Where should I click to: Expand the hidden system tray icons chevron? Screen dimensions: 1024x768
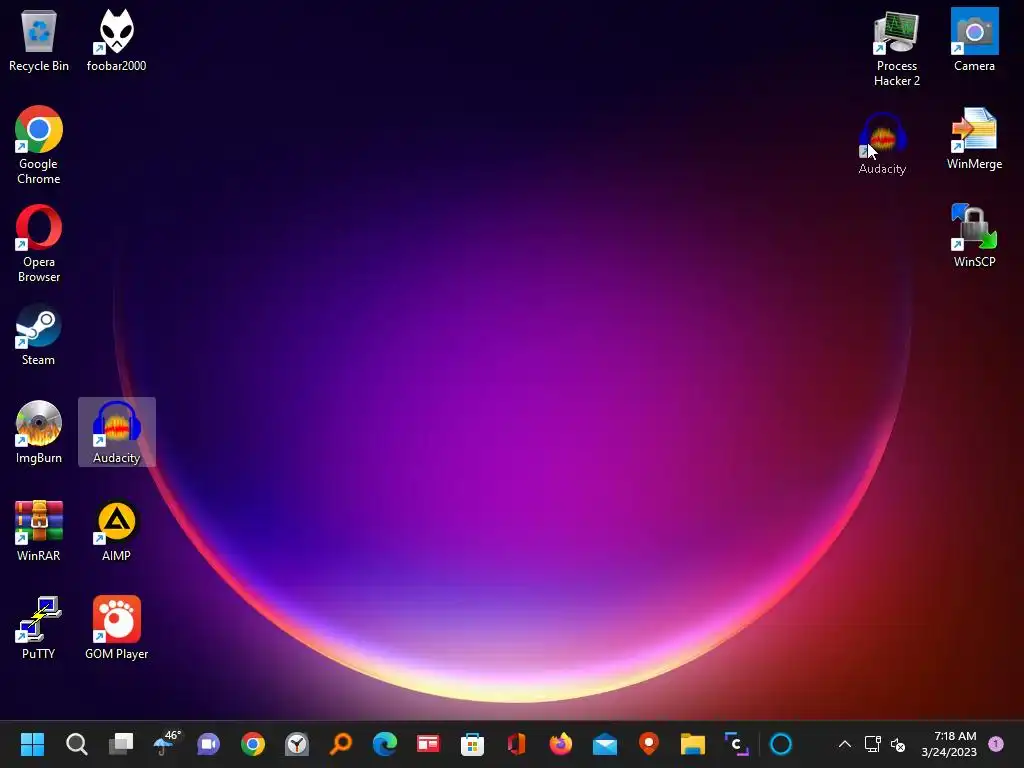844,744
